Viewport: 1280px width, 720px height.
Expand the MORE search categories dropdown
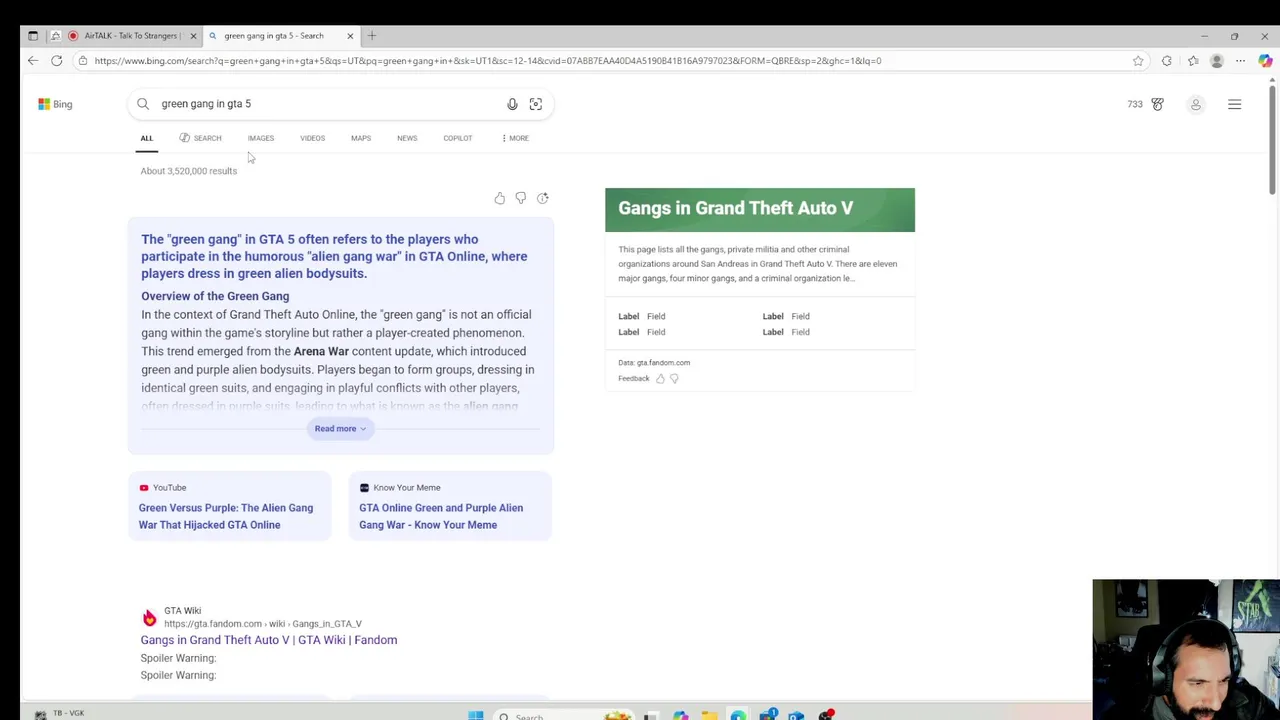515,138
